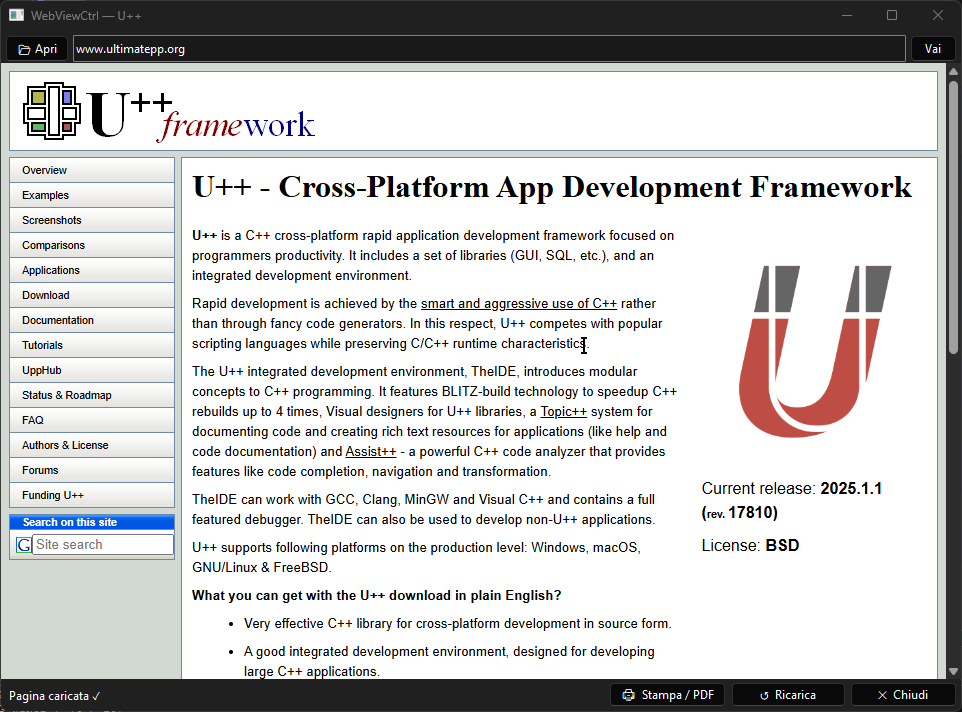Click the 'Search on this site' header
Viewport: 962px width, 712px height.
pos(92,523)
